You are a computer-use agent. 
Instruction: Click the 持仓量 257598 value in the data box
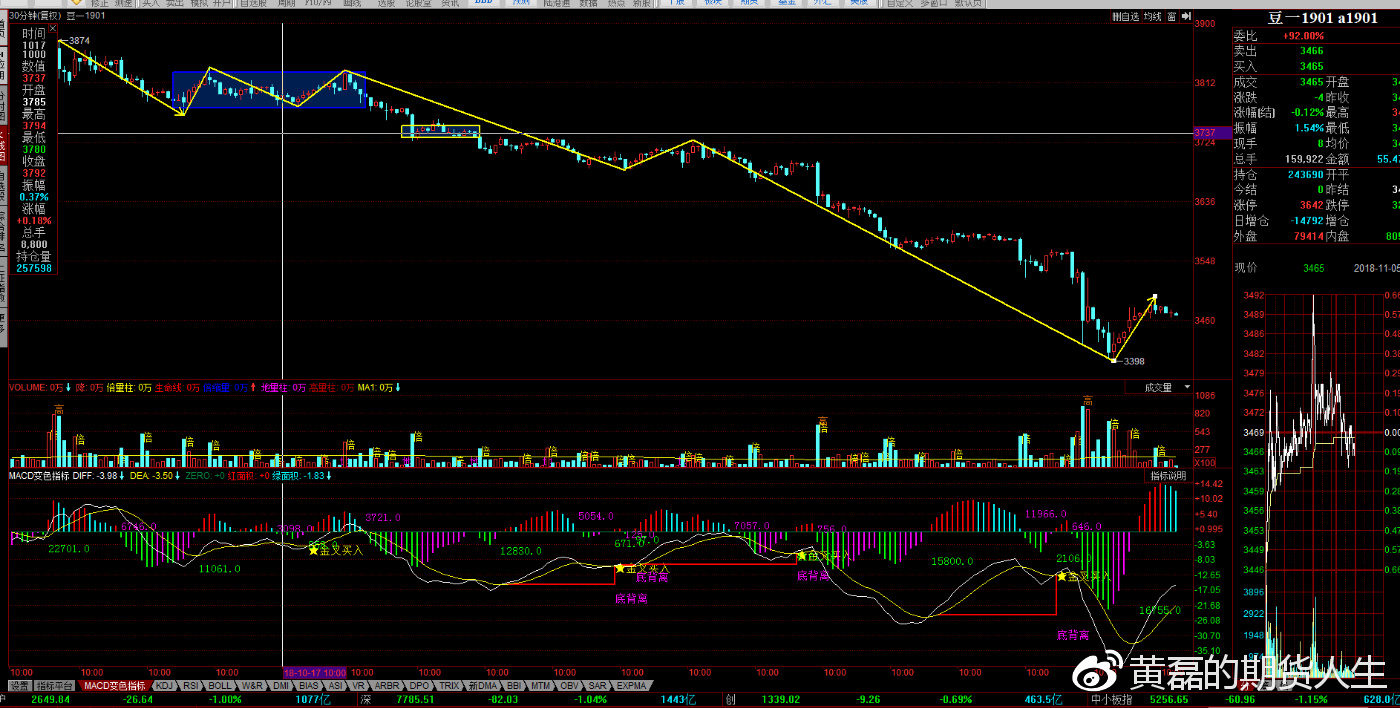pyautogui.click(x=34, y=268)
